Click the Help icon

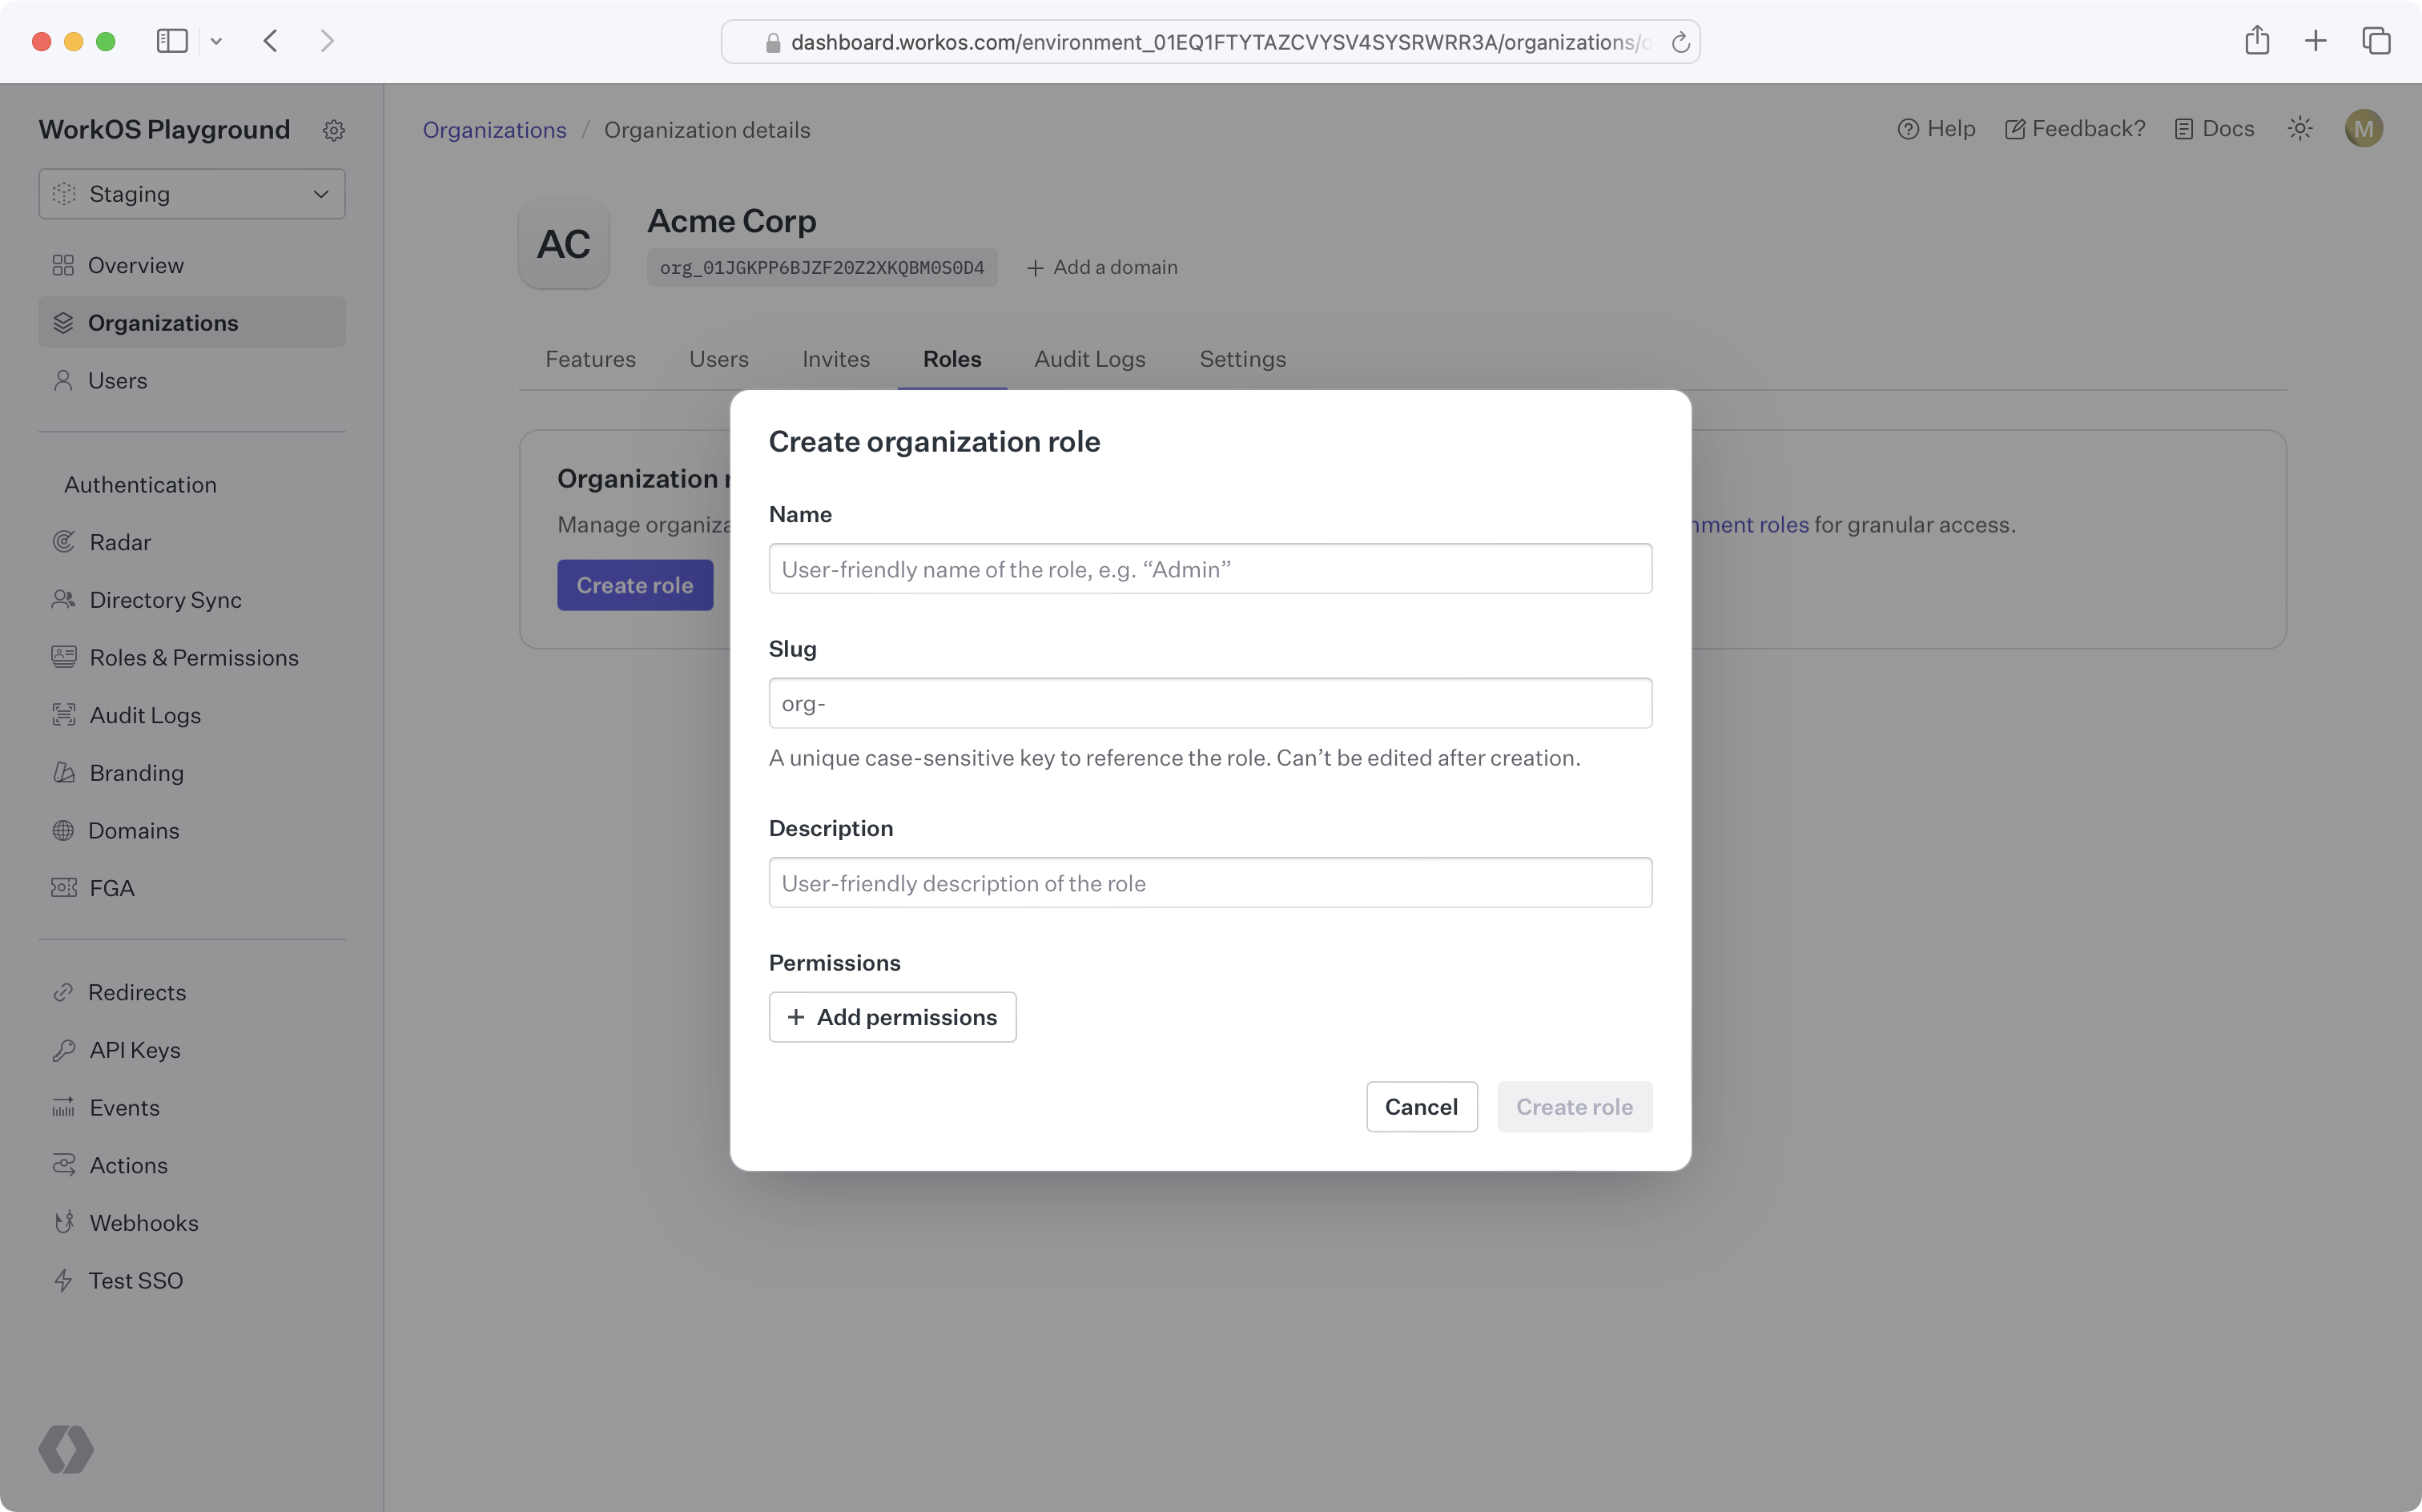1908,128
